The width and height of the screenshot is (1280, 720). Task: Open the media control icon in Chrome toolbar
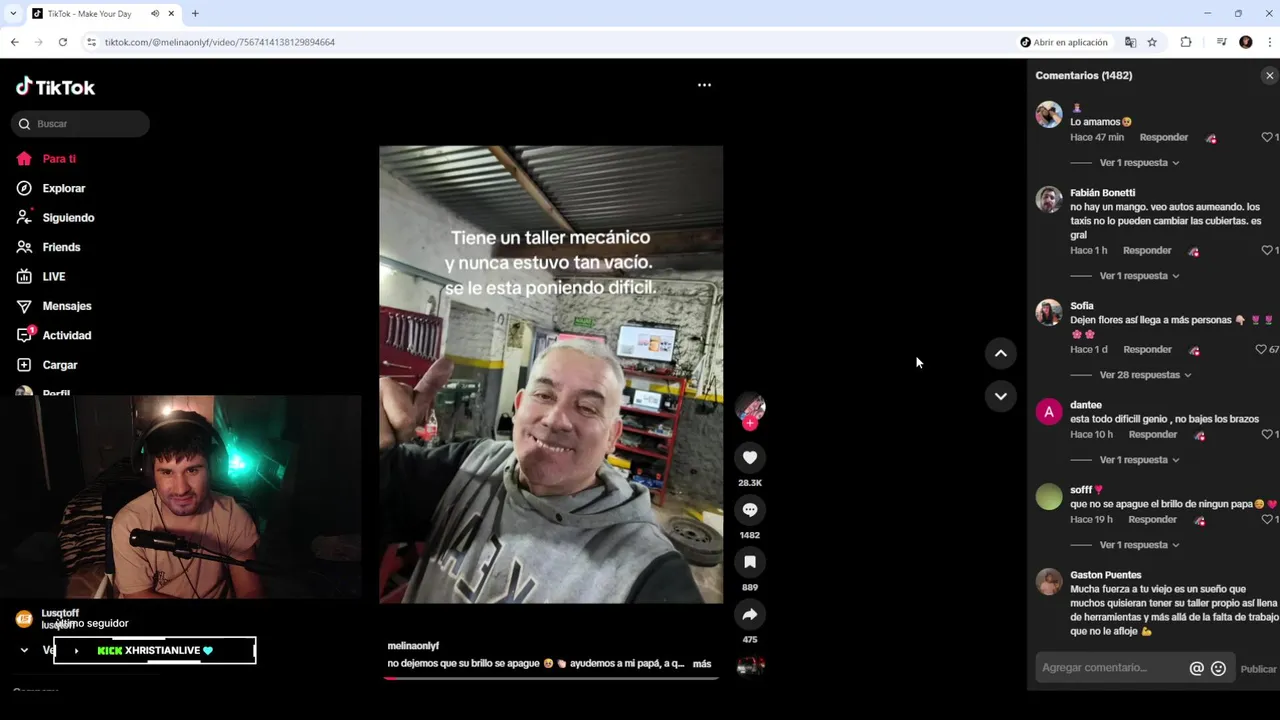click(1221, 42)
